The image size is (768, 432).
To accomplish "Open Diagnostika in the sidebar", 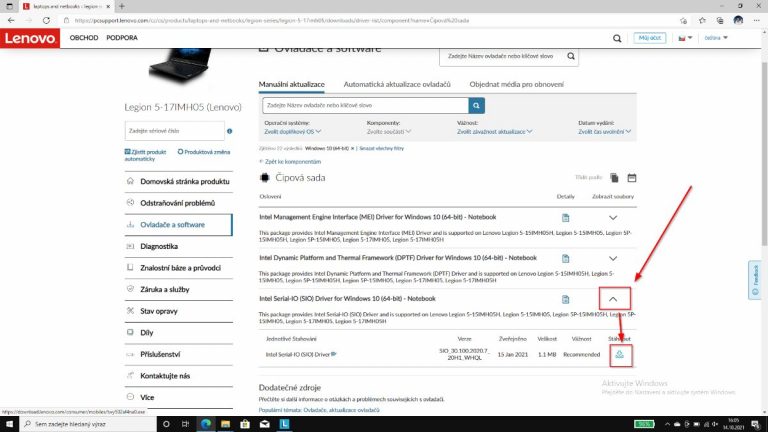I will point(159,245).
